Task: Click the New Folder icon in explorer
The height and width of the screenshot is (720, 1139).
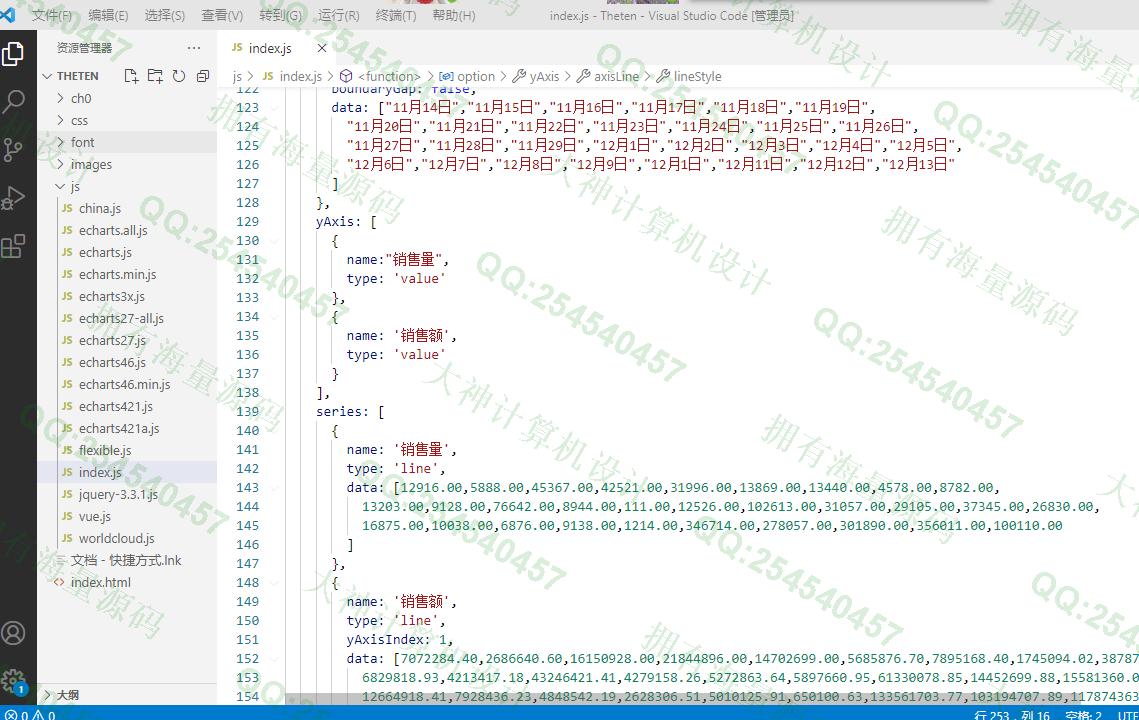Action: (x=155, y=76)
